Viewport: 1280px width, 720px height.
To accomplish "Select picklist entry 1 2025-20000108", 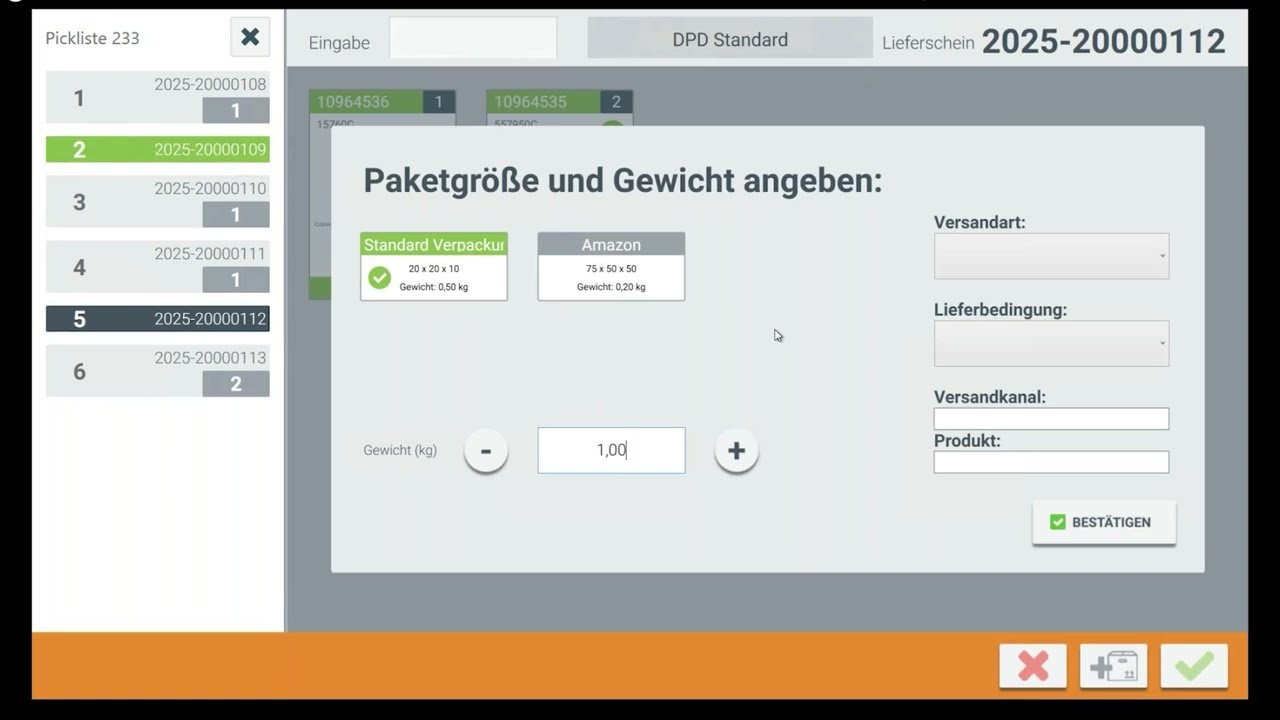I will pyautogui.click(x=158, y=98).
